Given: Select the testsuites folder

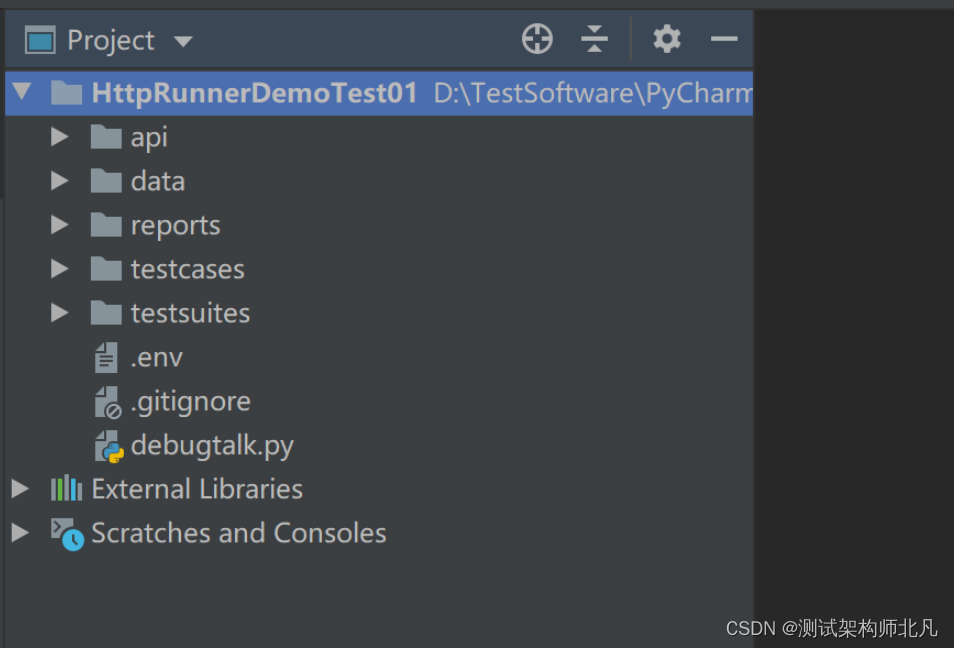Looking at the screenshot, I should (x=190, y=313).
